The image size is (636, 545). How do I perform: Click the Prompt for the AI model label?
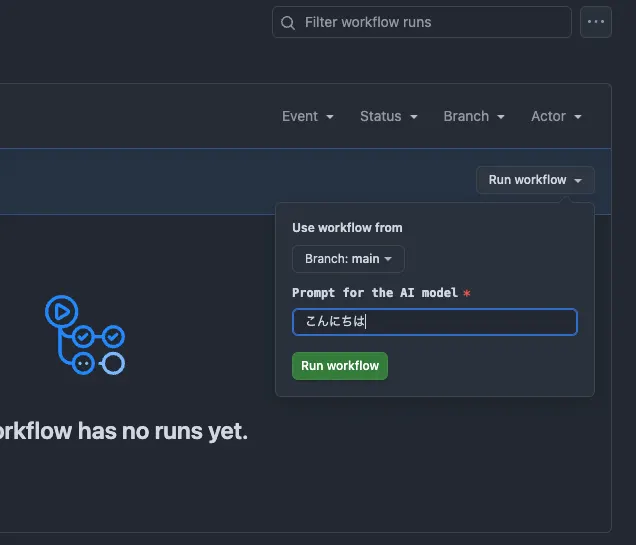coord(375,293)
